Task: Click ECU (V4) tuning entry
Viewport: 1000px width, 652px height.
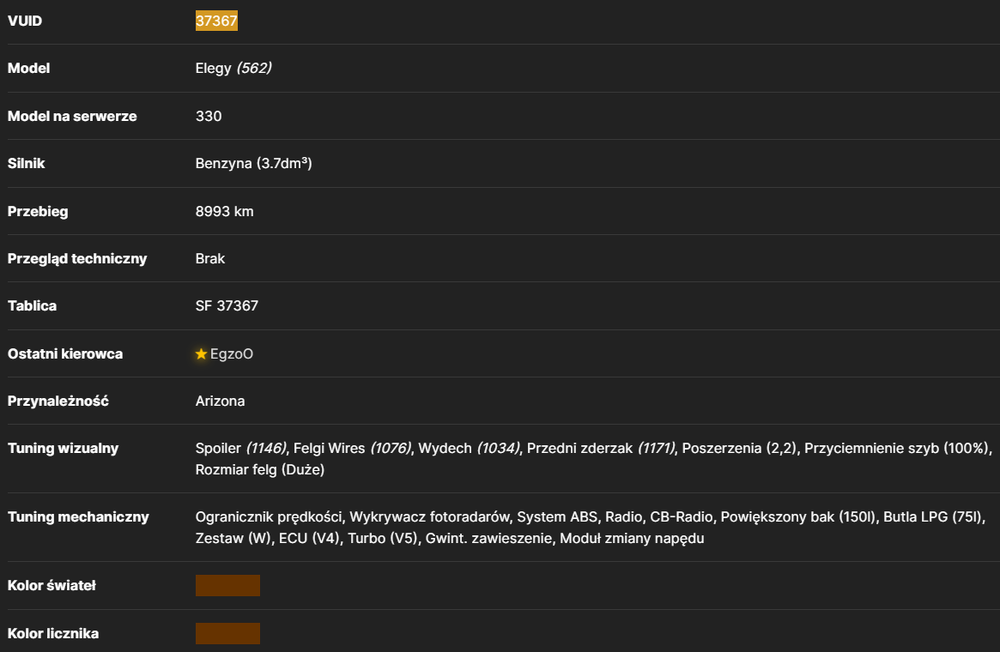Action: 309,538
